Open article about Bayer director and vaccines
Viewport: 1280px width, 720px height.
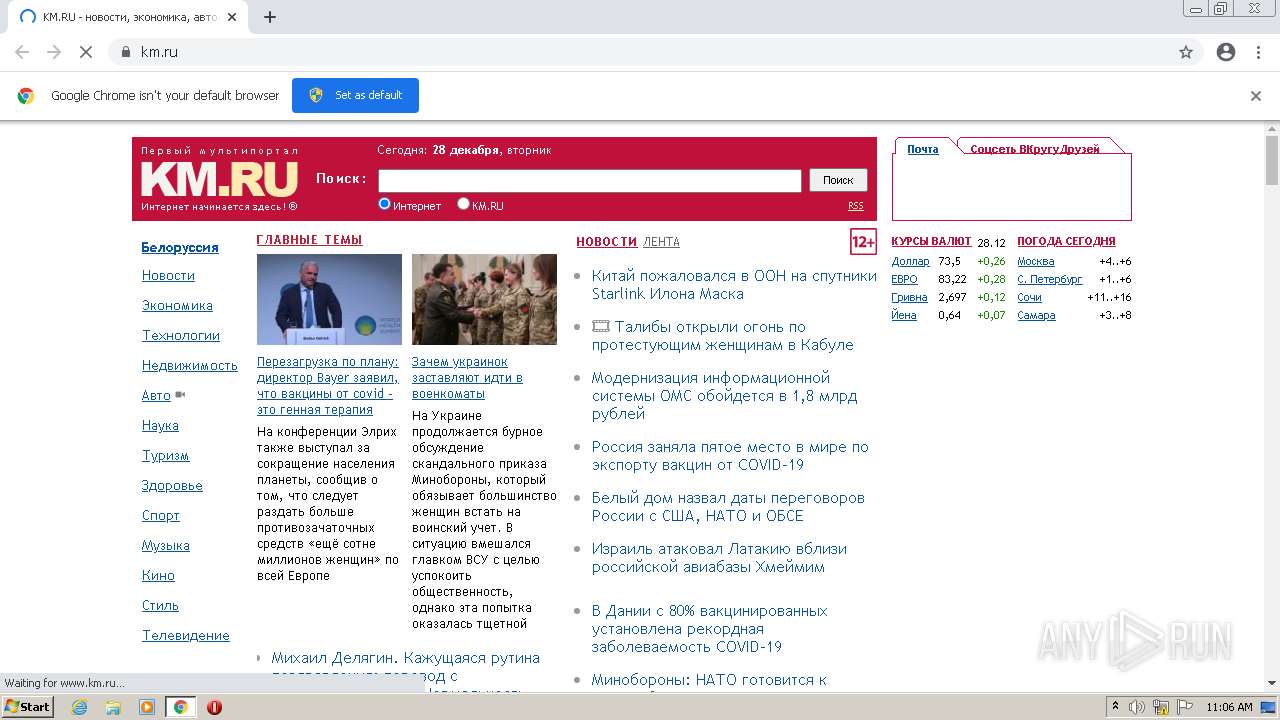(x=328, y=385)
